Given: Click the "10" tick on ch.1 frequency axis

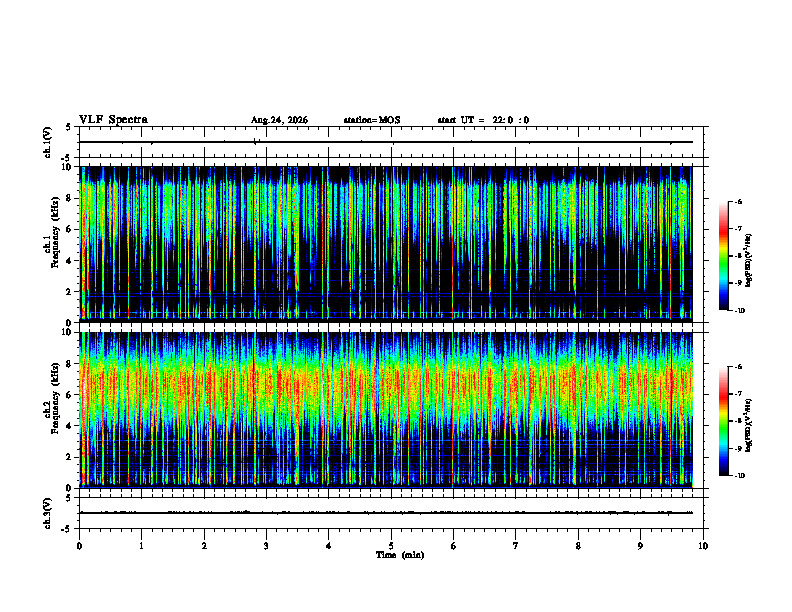Looking at the screenshot, I should click(69, 167).
